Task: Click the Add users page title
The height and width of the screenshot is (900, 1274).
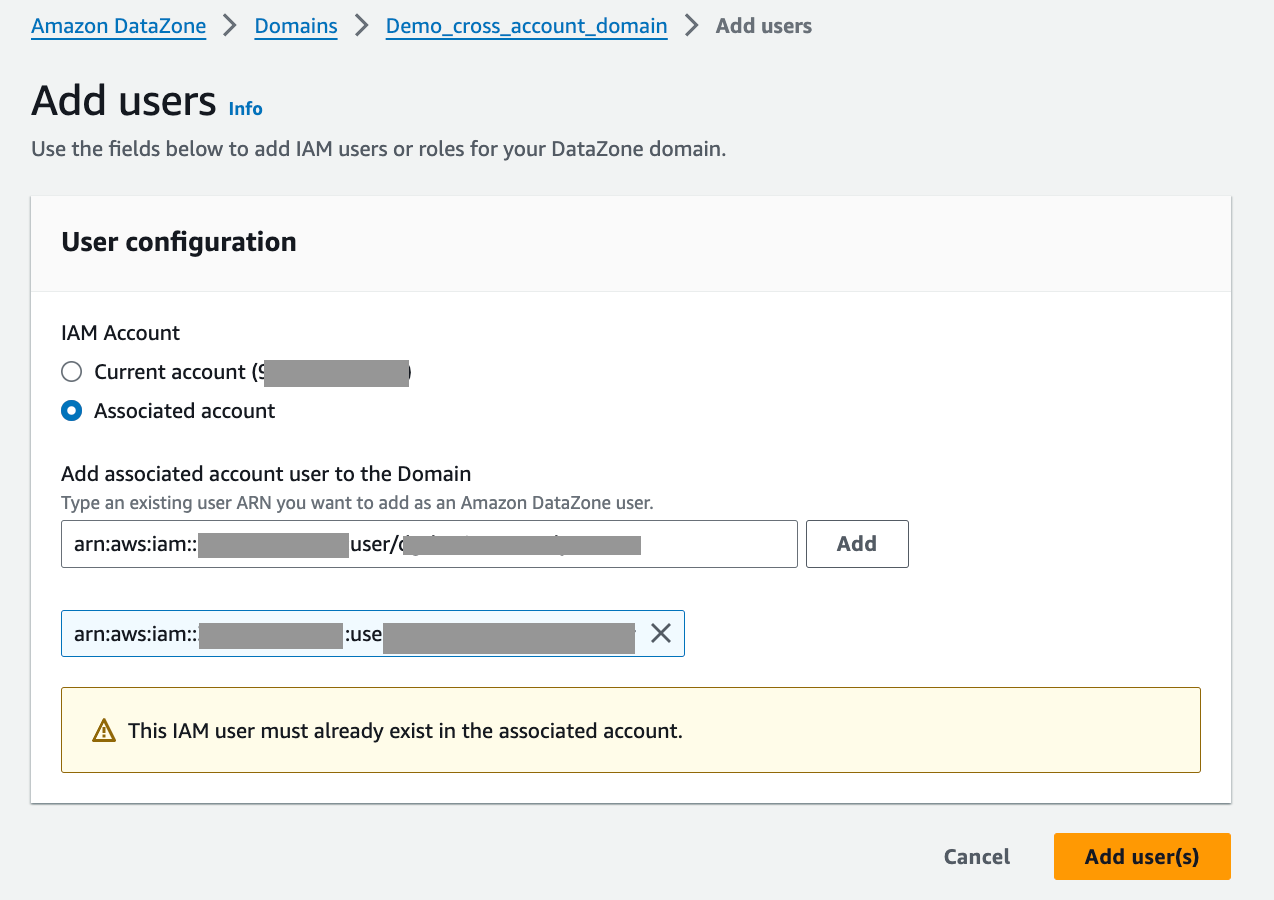Action: pos(124,102)
